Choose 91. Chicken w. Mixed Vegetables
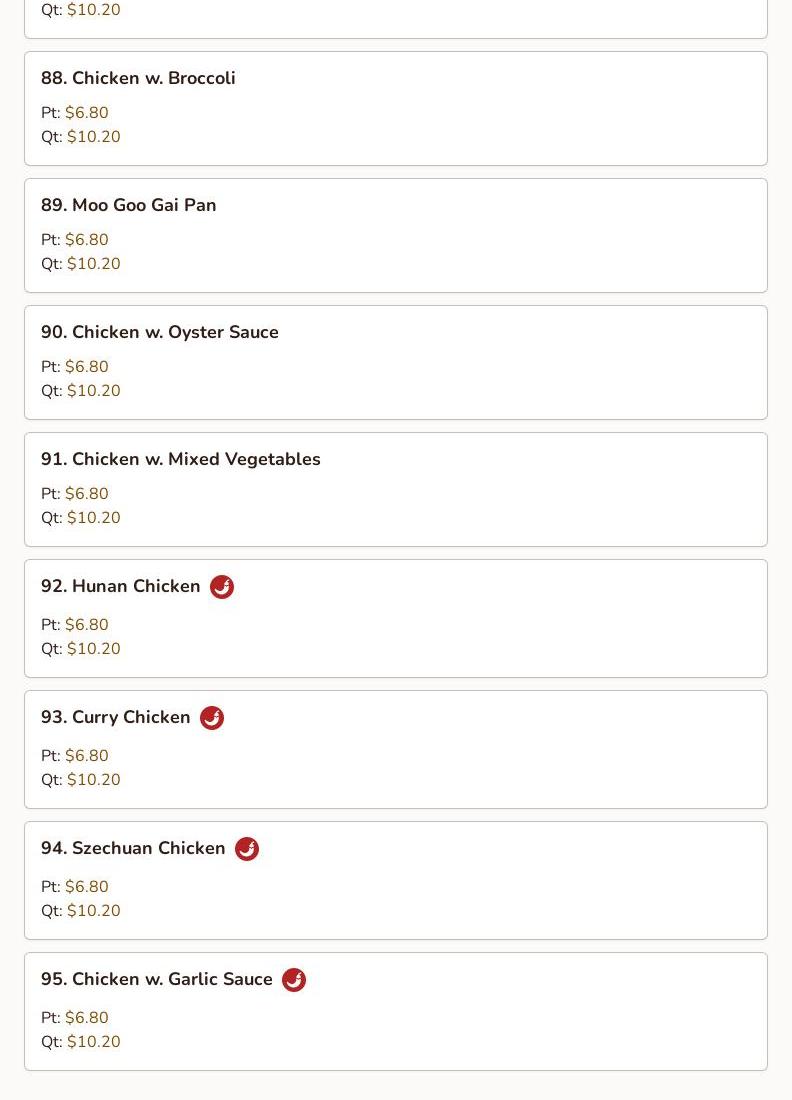This screenshot has width=792, height=1100. click(x=181, y=459)
